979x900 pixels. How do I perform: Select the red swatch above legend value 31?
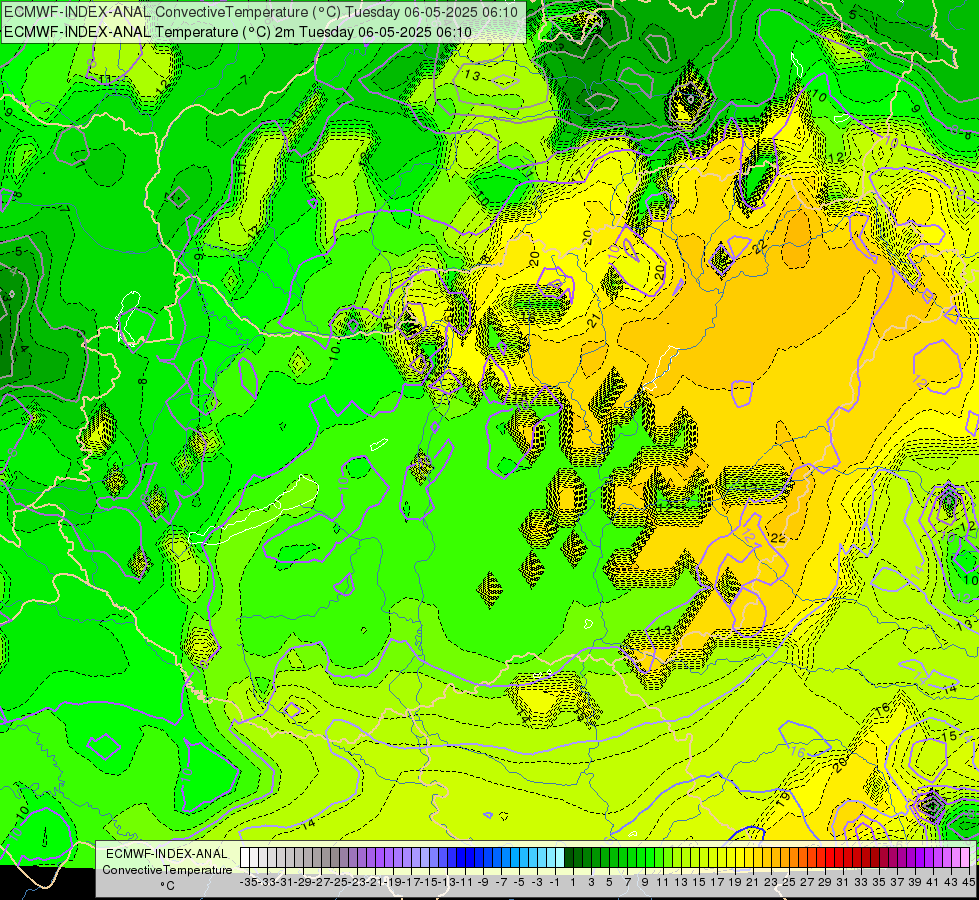point(839,857)
